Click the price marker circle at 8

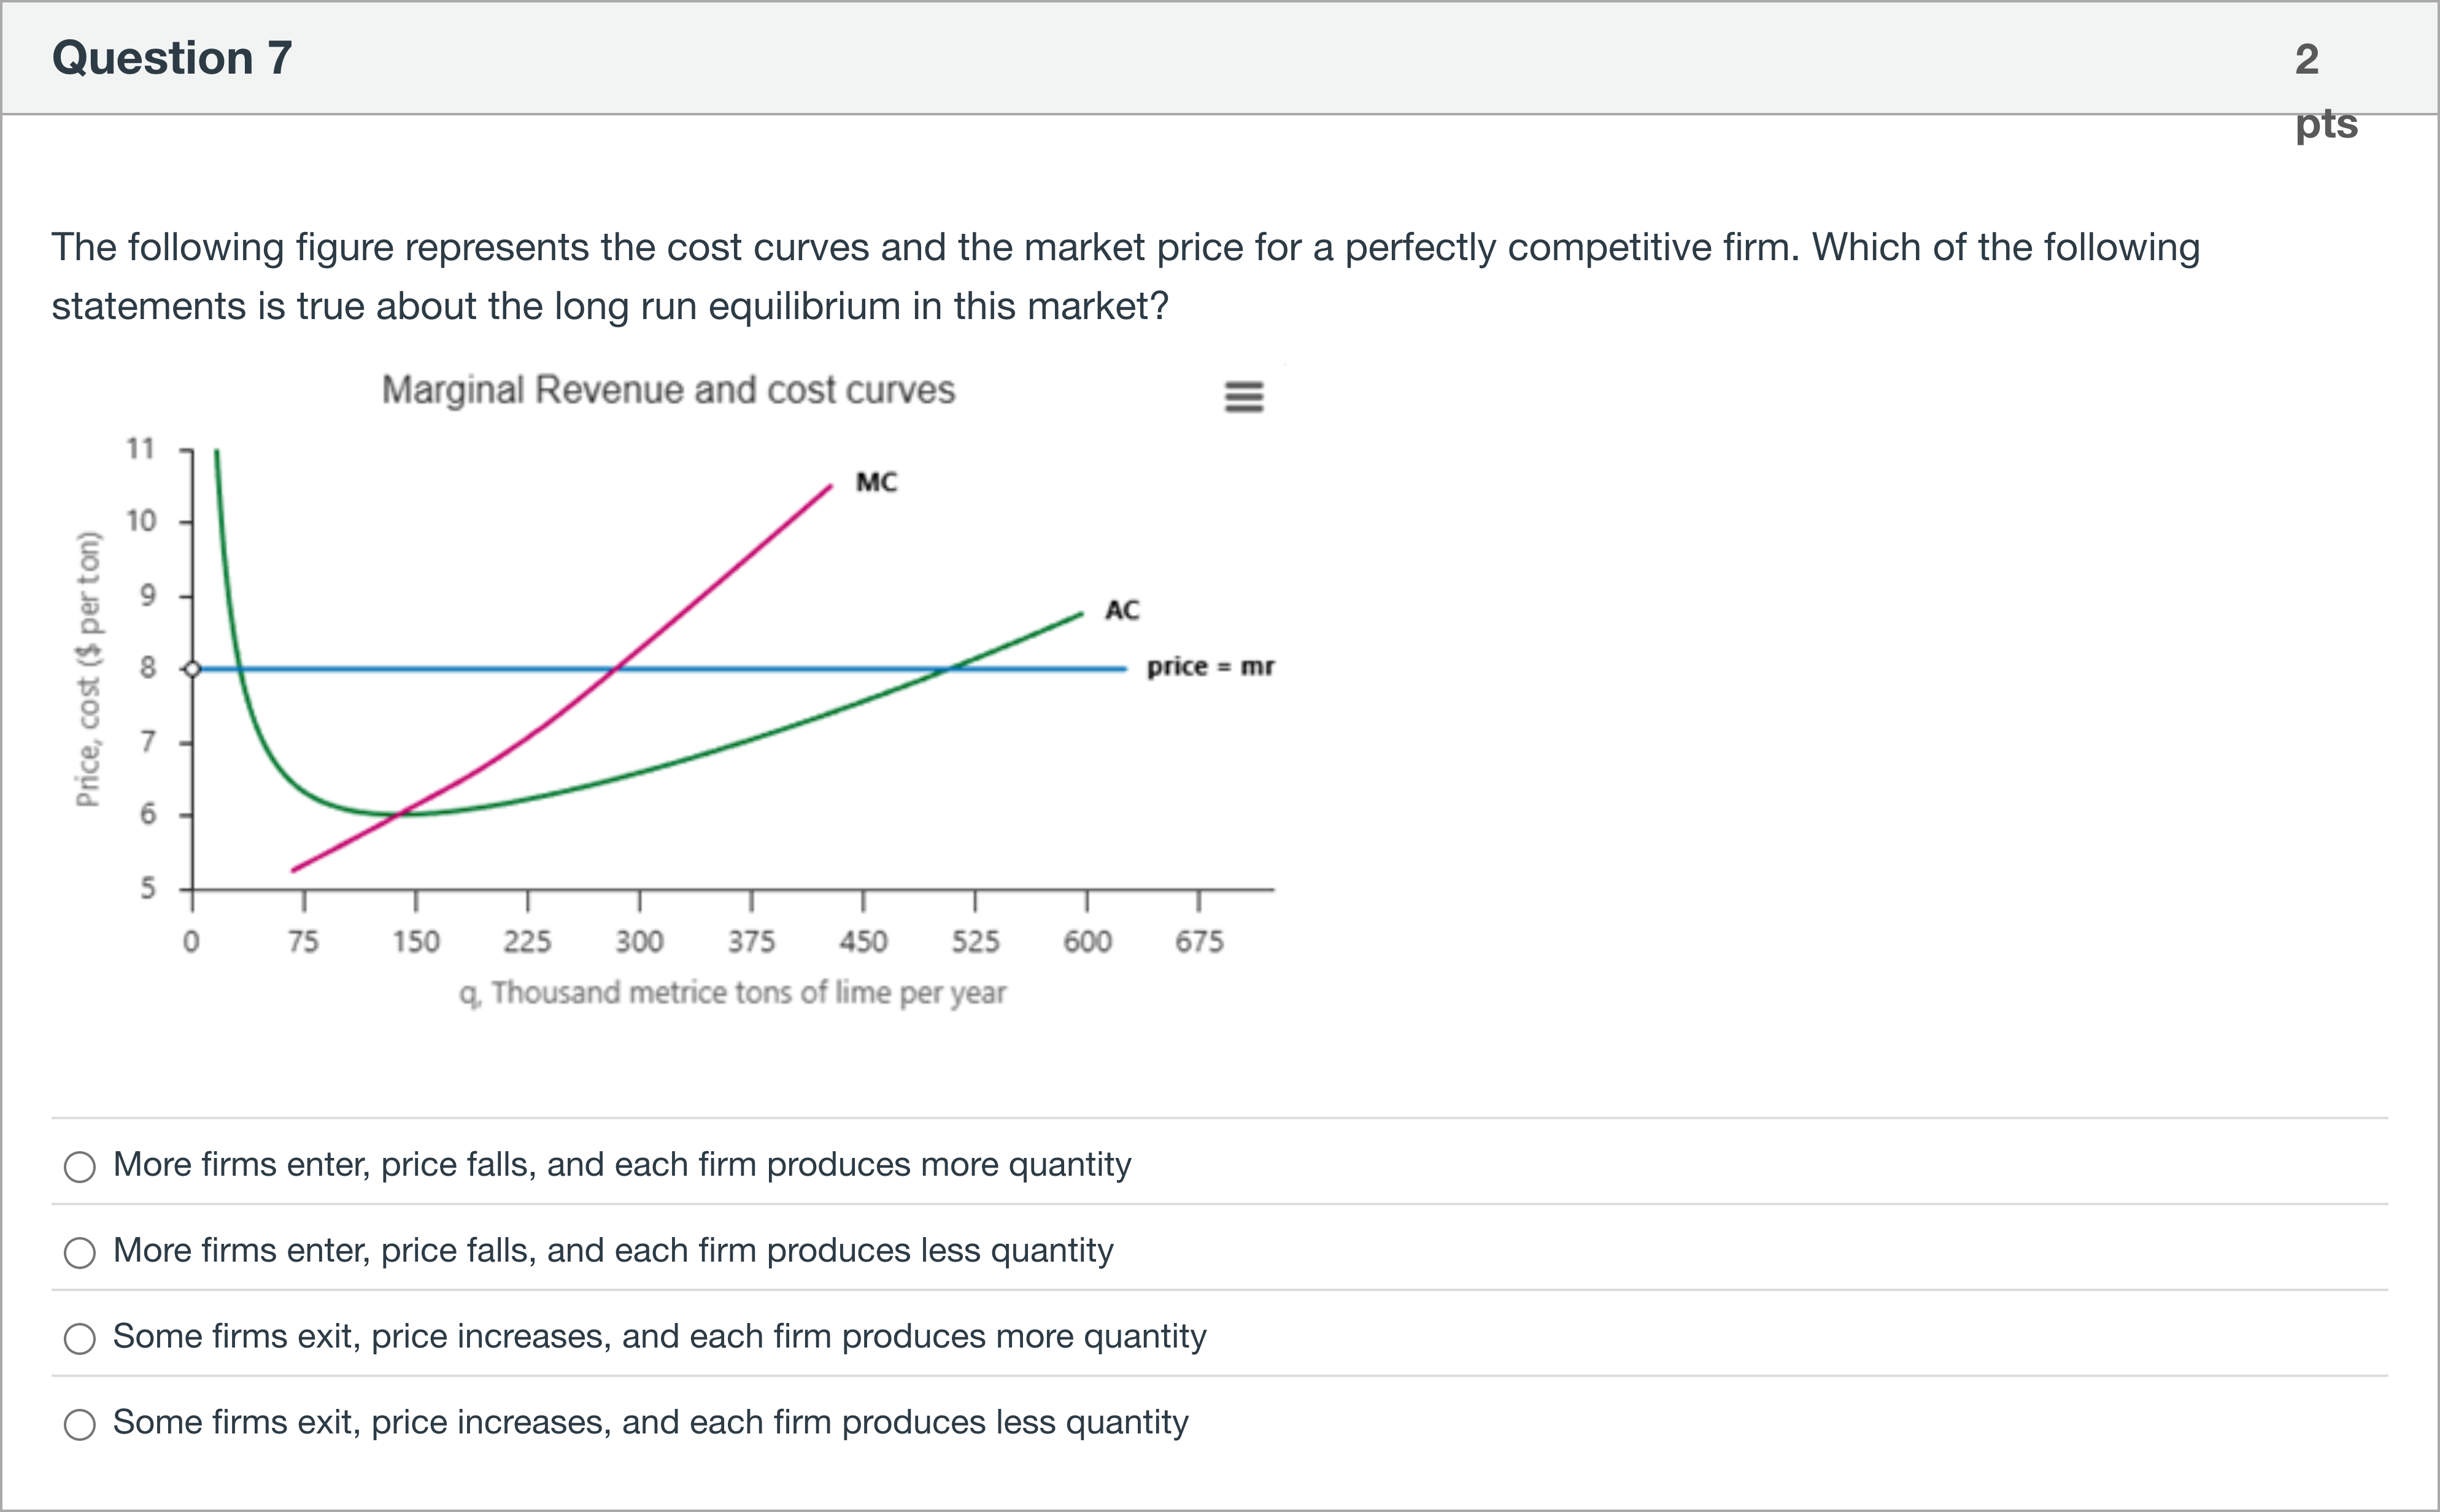coord(194,668)
